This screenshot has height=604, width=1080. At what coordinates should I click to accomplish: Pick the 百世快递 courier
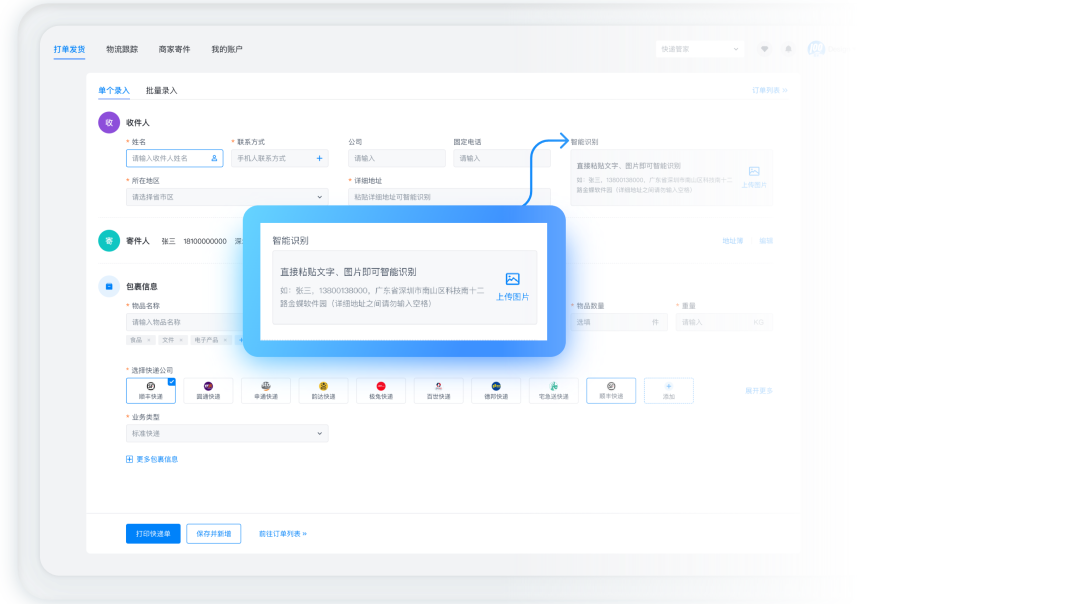coord(439,390)
